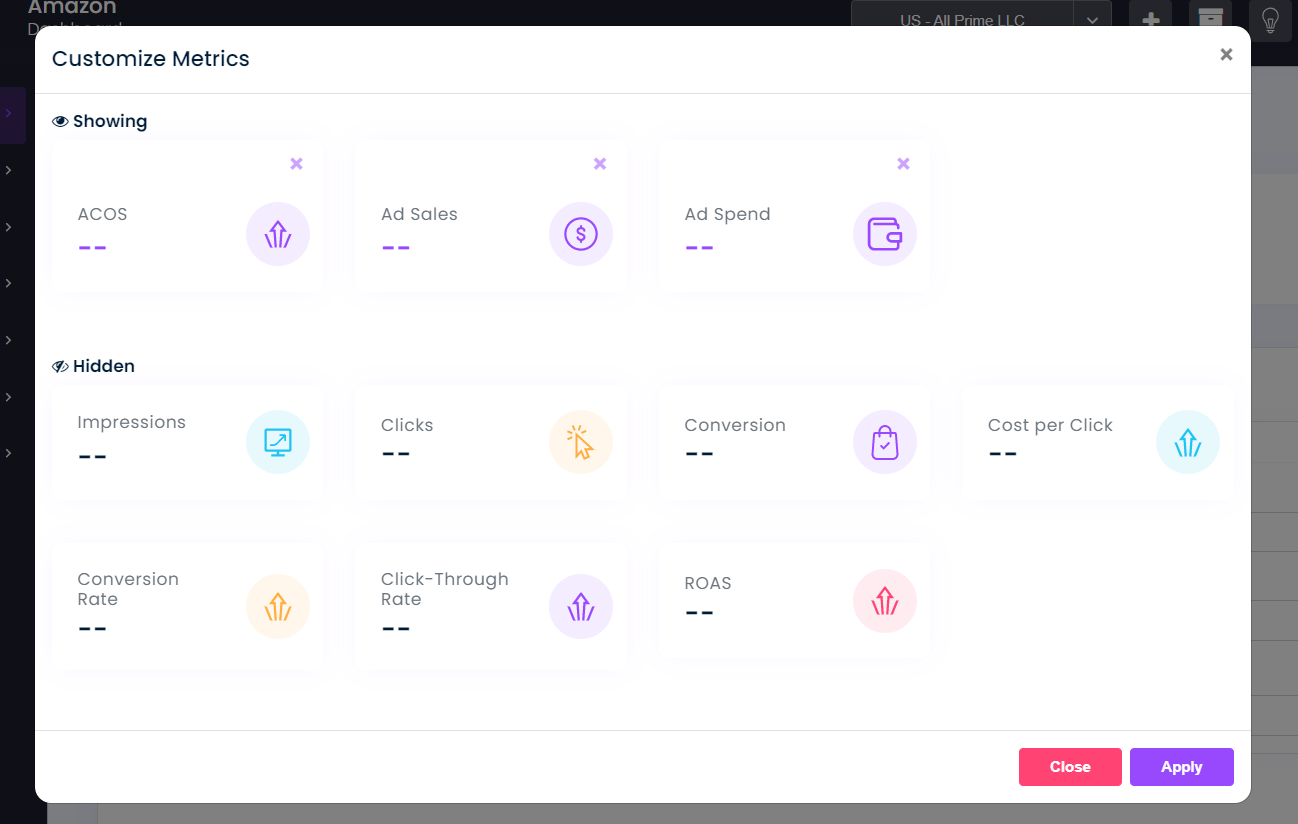Click the Cost per Click arrows icon
This screenshot has width=1298, height=824.
point(1188,442)
